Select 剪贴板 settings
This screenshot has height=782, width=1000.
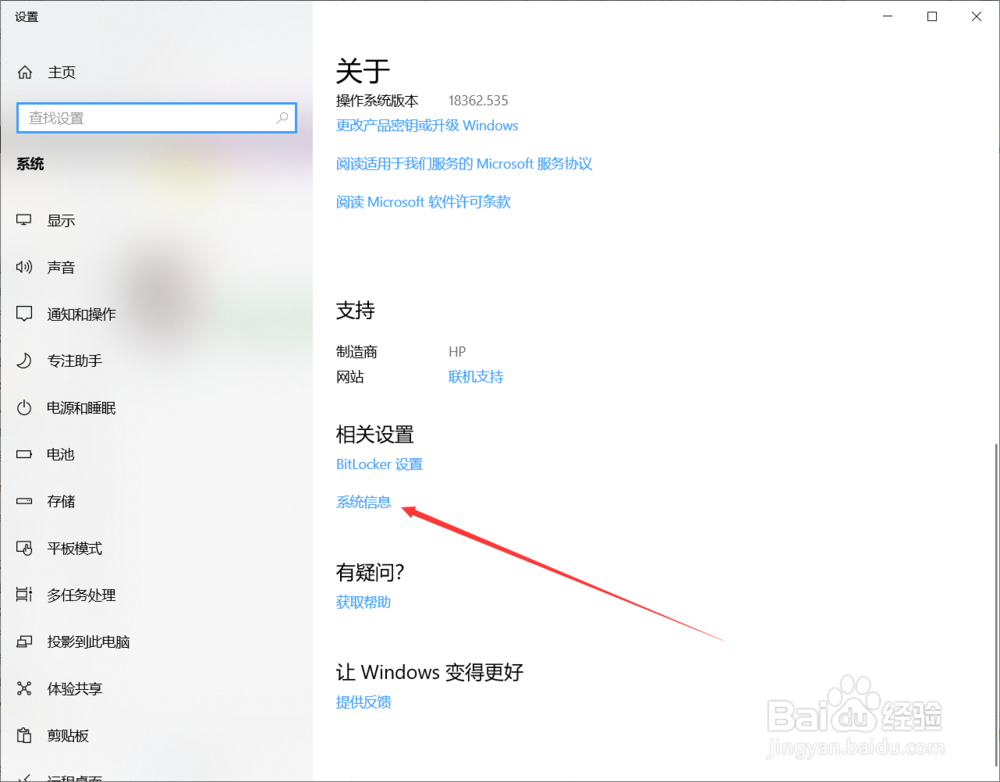pyautogui.click(x=68, y=735)
